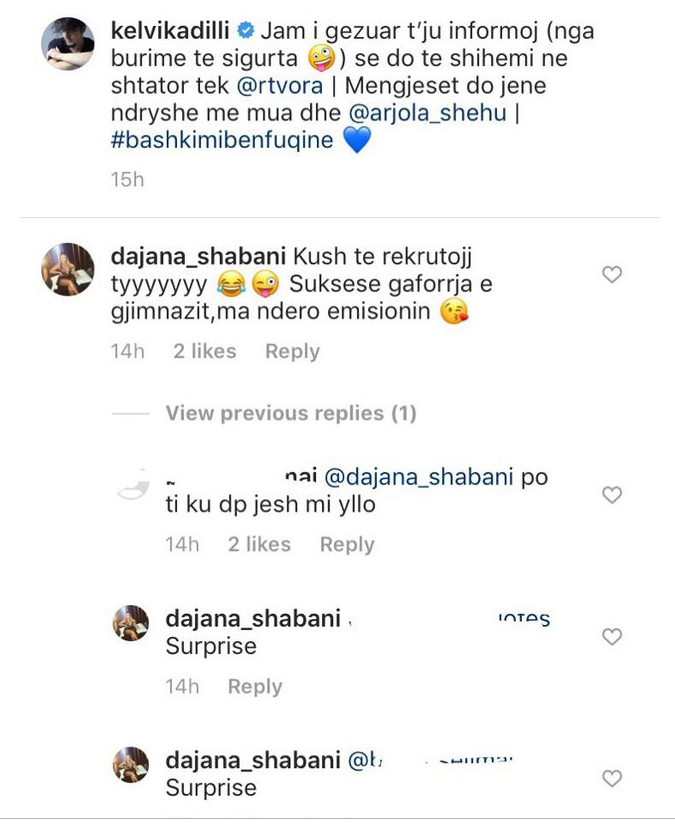Tap dajana_shabani avatar on first "Surprise" reply
Screen dimensions: 675x824
(131, 624)
